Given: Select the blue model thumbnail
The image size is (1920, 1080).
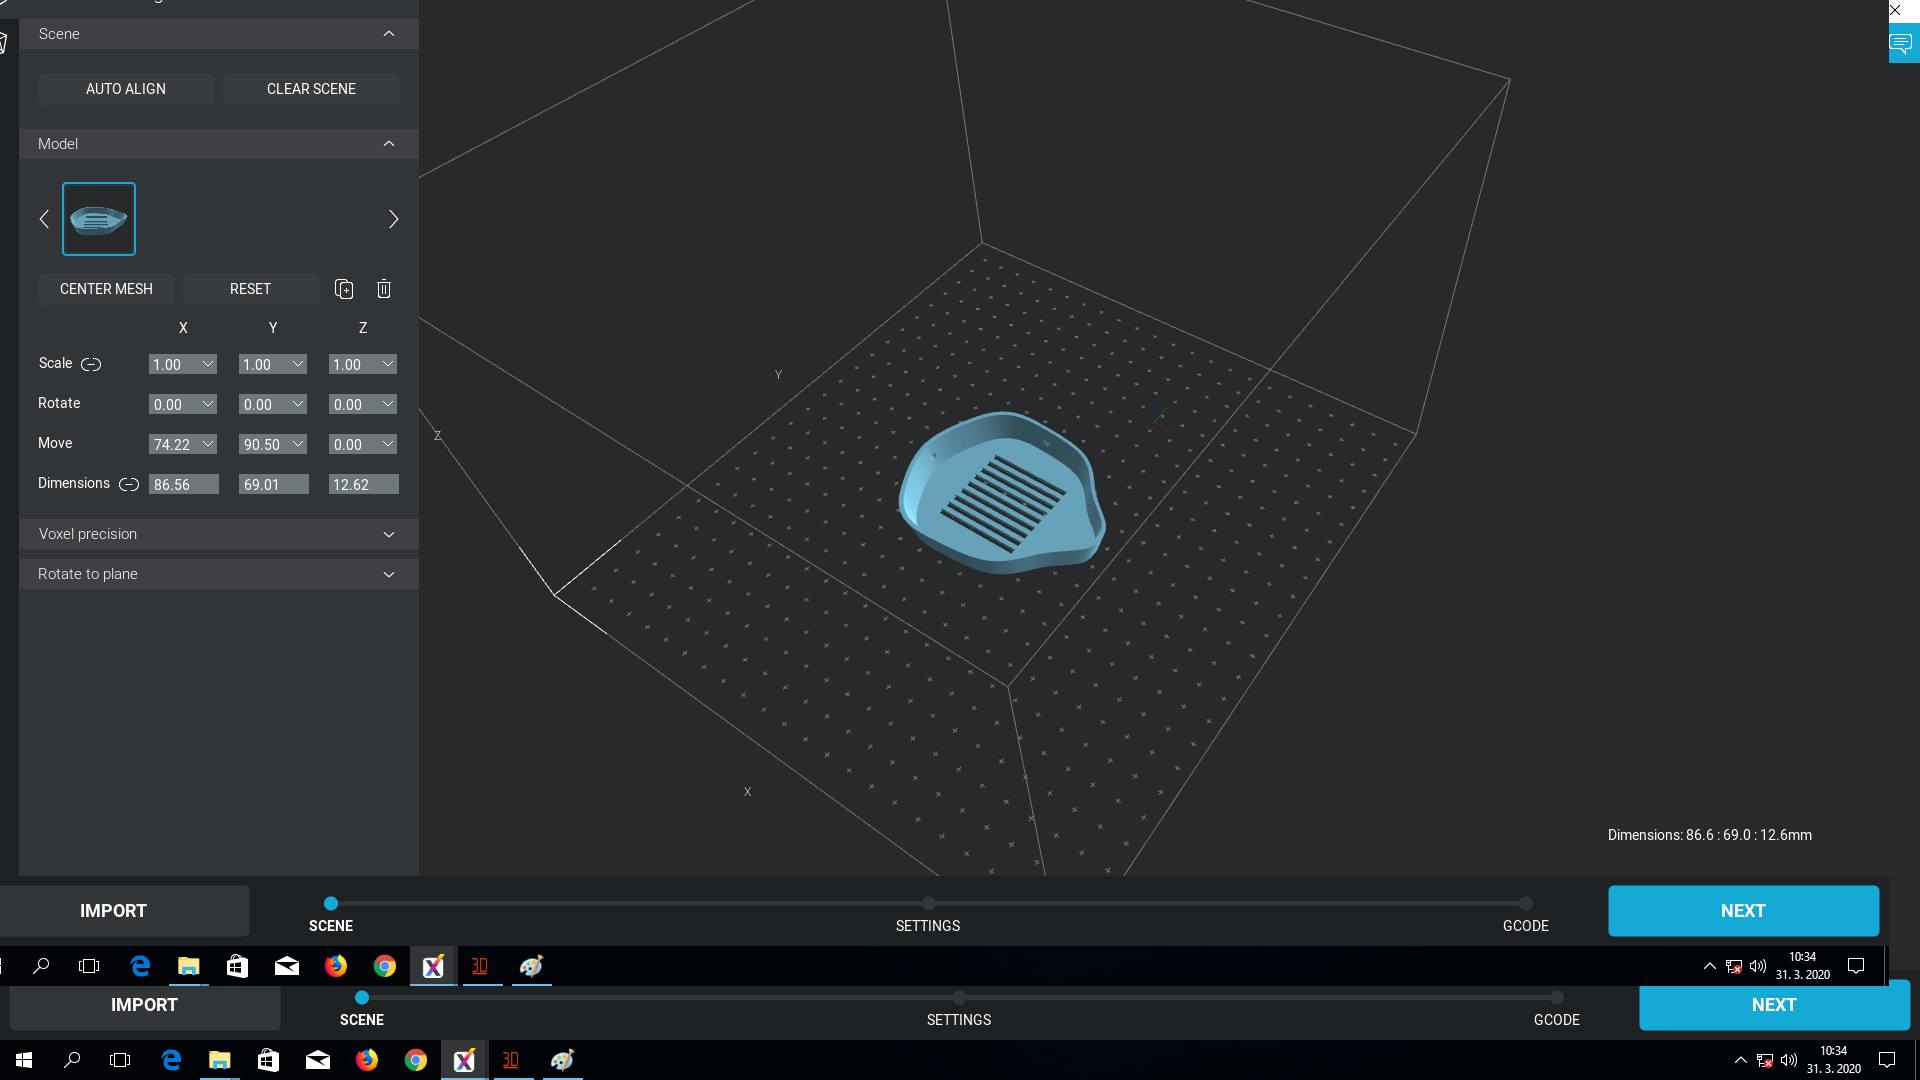Looking at the screenshot, I should 99,219.
